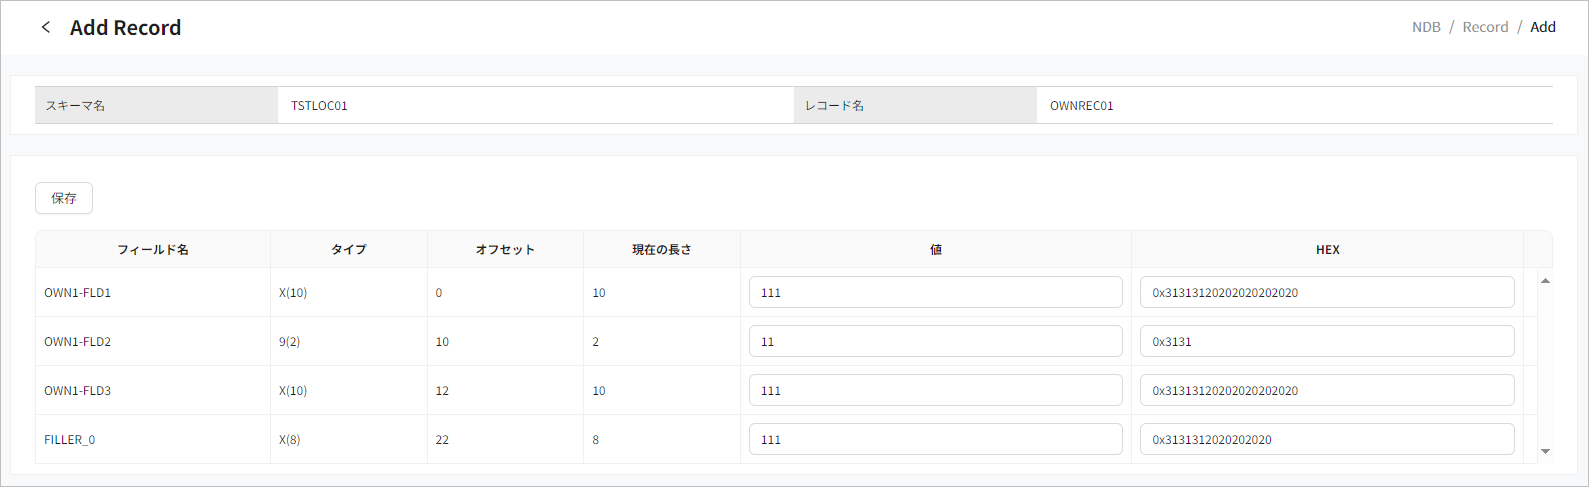Go to the Record breadcrumb

coord(1485,27)
